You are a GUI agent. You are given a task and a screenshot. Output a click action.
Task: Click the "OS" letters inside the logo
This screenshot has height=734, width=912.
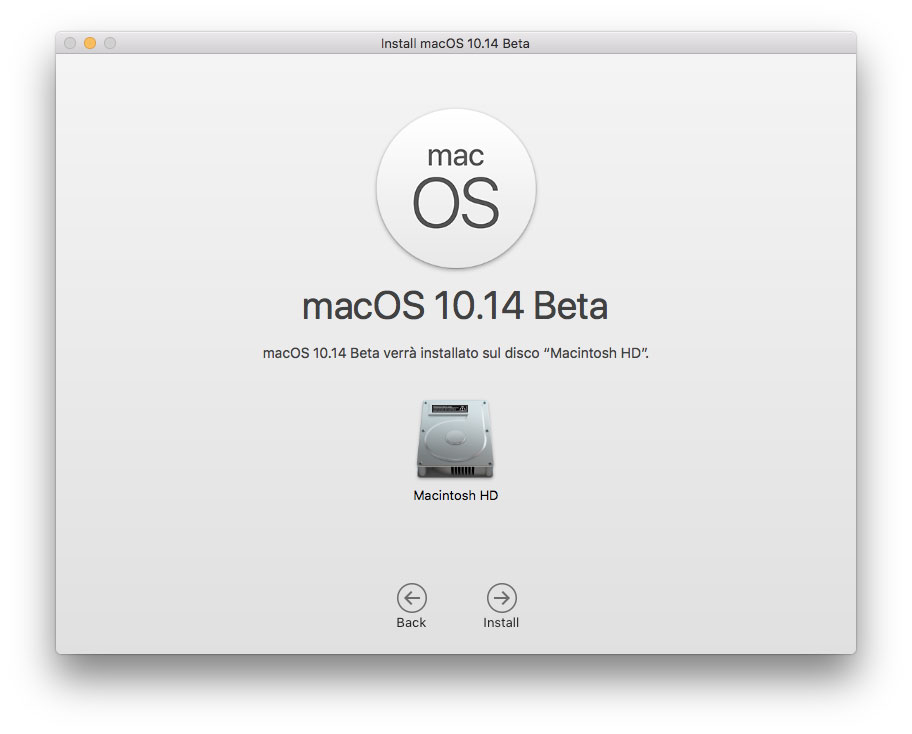455,204
